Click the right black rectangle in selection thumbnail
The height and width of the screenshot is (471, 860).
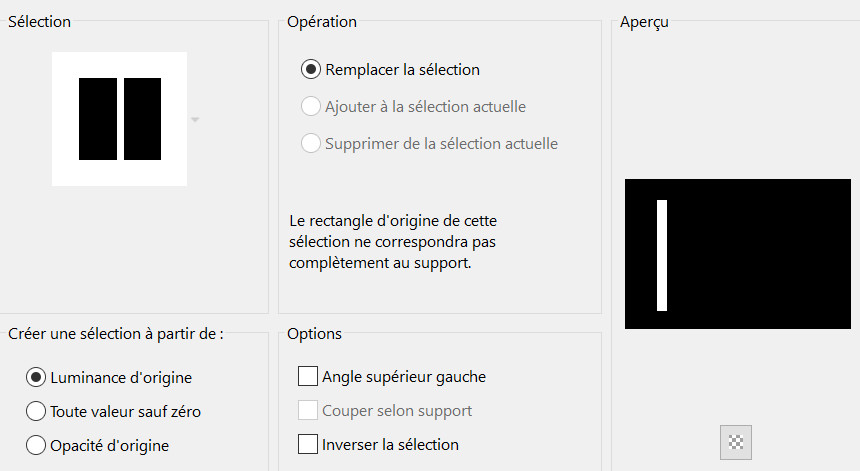point(142,119)
